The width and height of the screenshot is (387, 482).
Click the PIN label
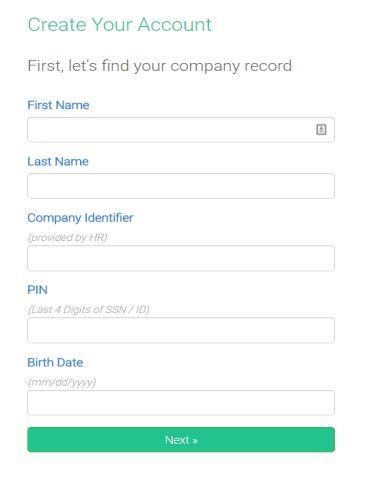[37, 290]
